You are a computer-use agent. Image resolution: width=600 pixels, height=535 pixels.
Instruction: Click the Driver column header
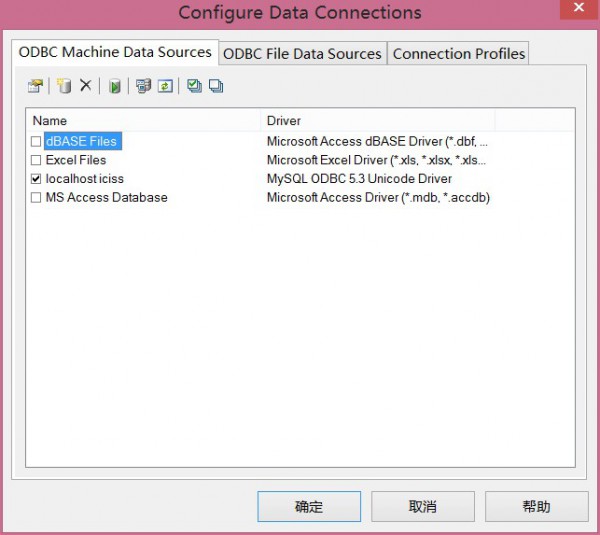pos(378,121)
